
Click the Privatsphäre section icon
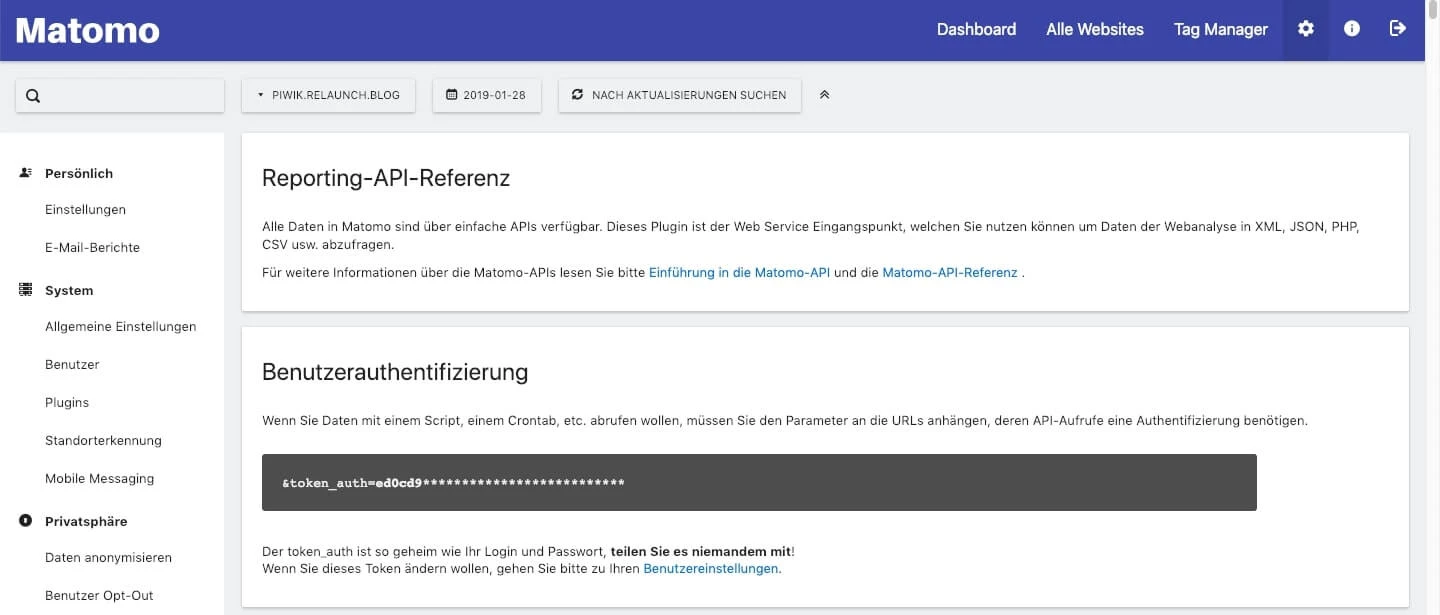(x=26, y=521)
